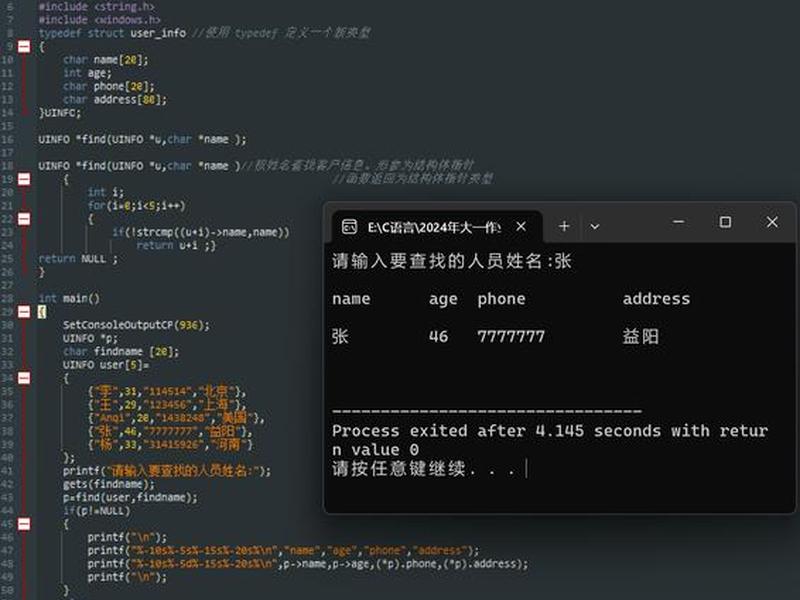Close the console window
This screenshot has width=800, height=600.
pos(772,222)
